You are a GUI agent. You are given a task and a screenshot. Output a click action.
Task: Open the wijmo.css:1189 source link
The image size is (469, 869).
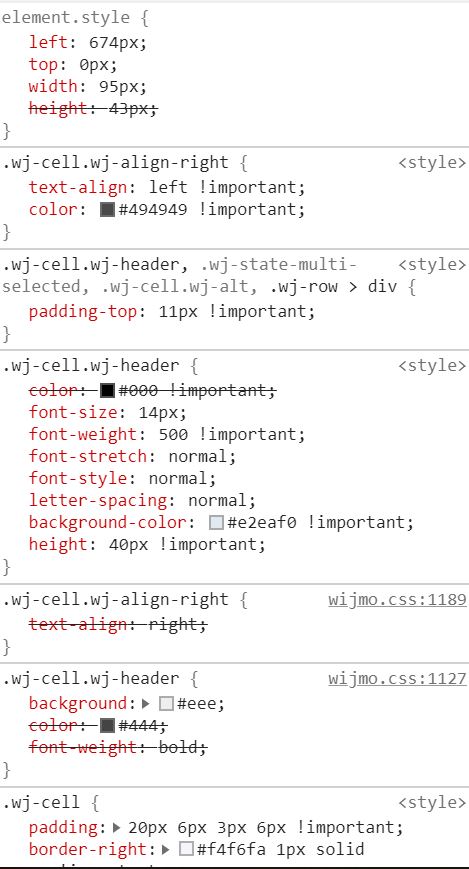point(397,600)
